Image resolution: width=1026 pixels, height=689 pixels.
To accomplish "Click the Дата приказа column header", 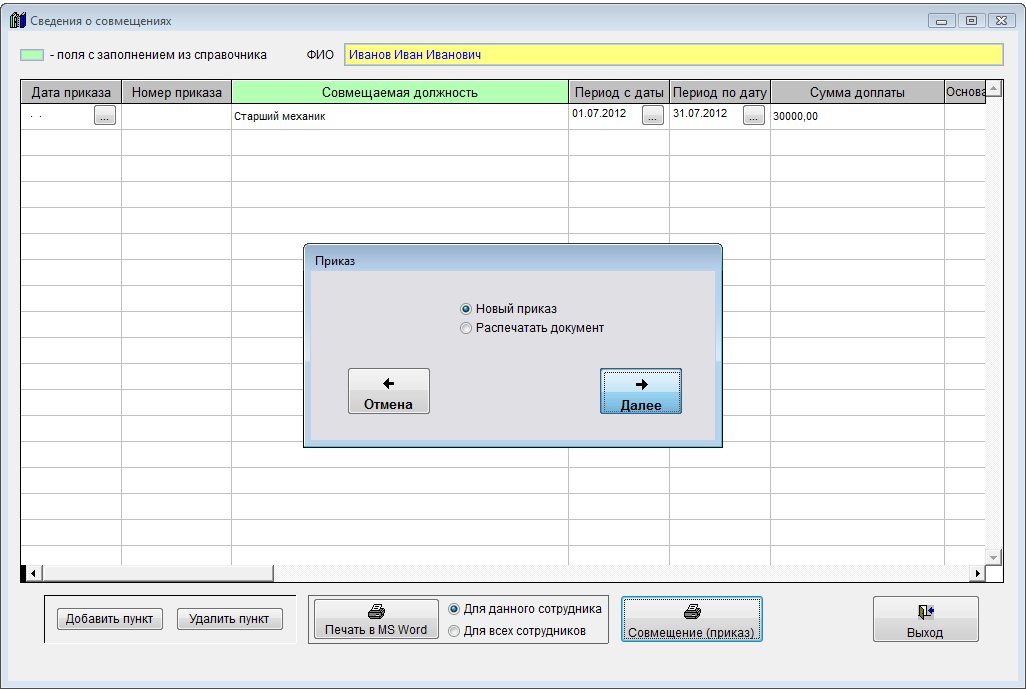I will point(71,92).
